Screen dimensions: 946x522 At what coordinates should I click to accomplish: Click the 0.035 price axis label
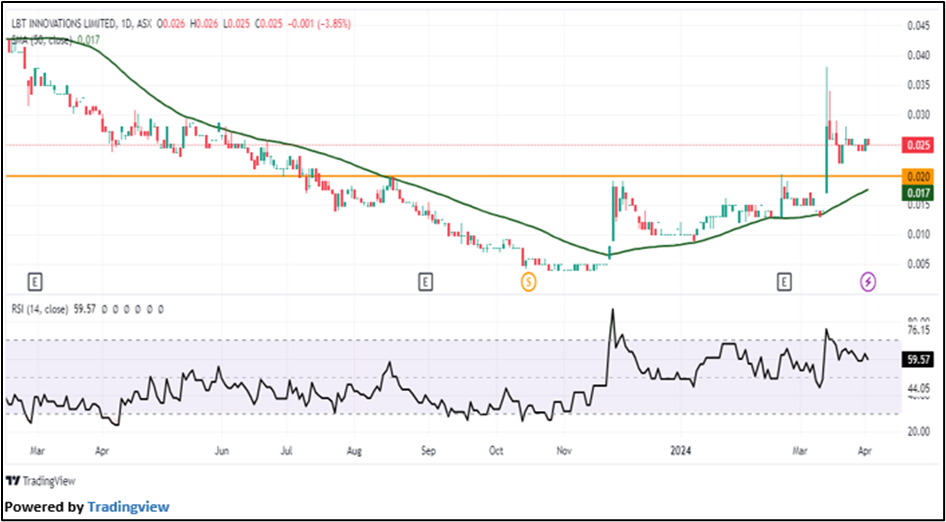(918, 85)
